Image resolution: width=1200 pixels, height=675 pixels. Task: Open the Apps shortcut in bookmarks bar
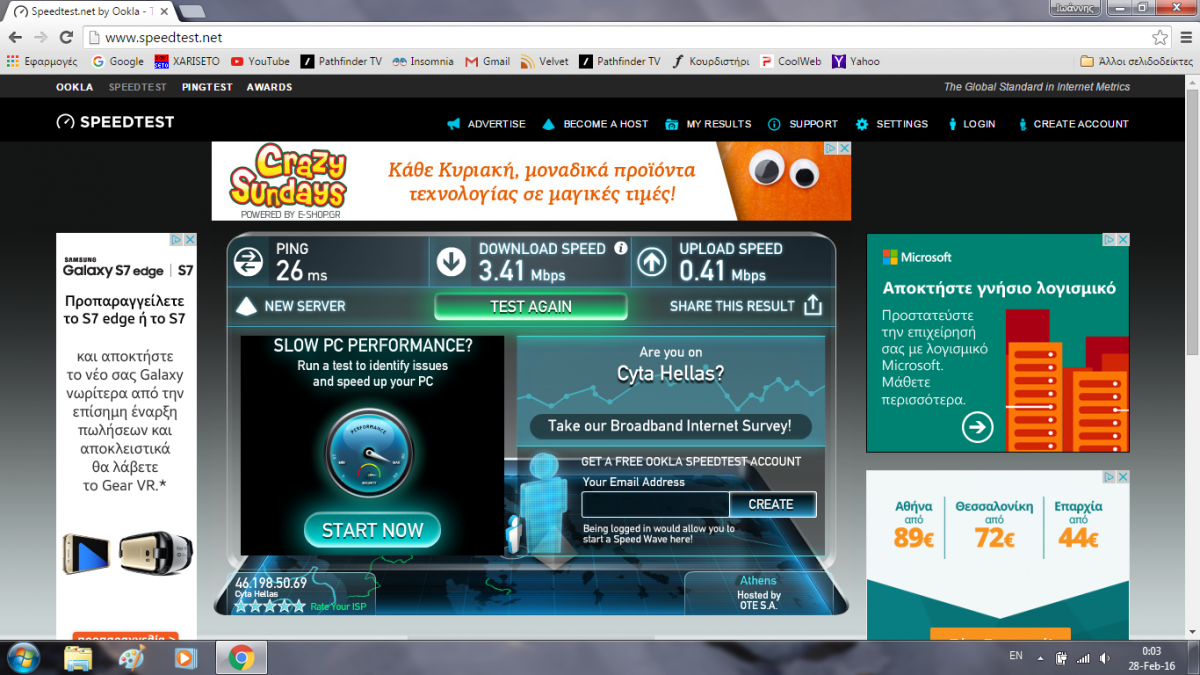coord(41,61)
